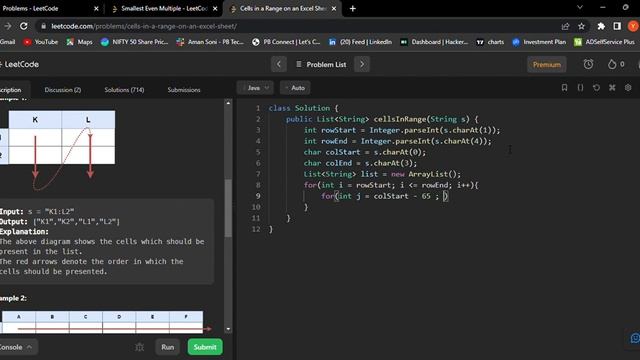Click the editor bookmark icon
The height and width of the screenshot is (360, 640).
(x=564, y=88)
